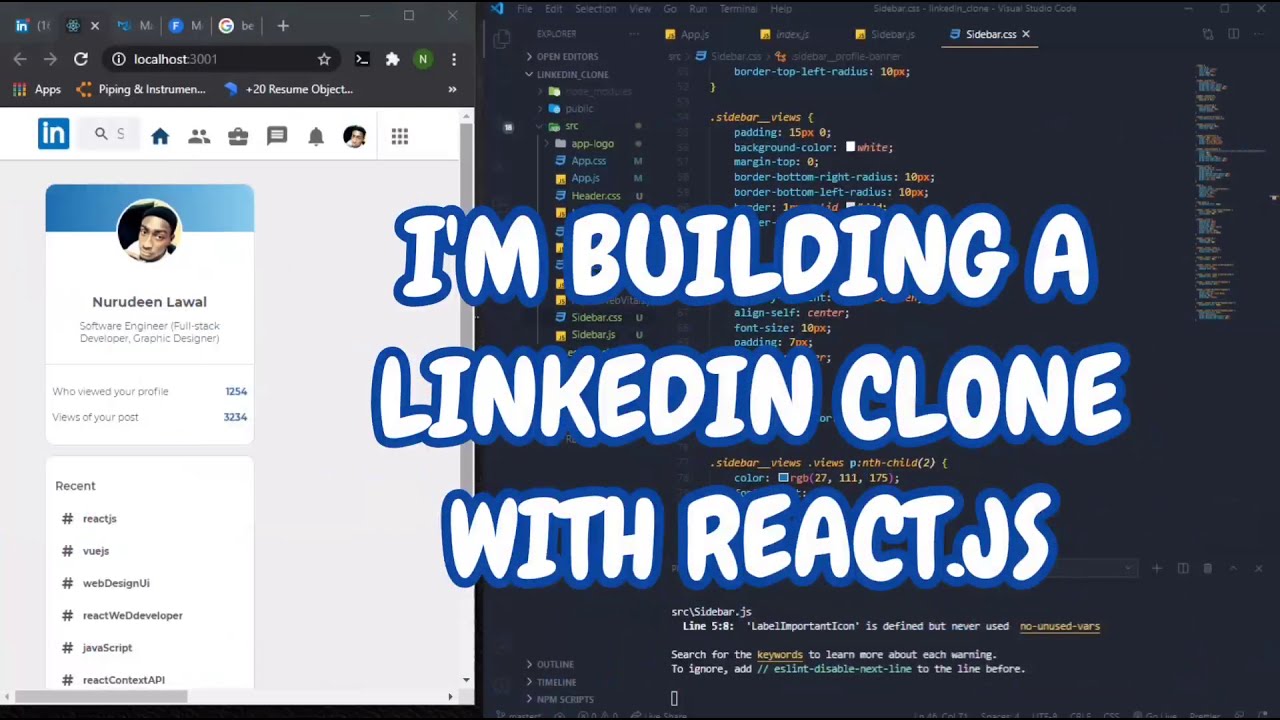The height and width of the screenshot is (720, 1280).
Task: Click the rgb(27, 111, 175) color swatch
Action: click(x=783, y=478)
